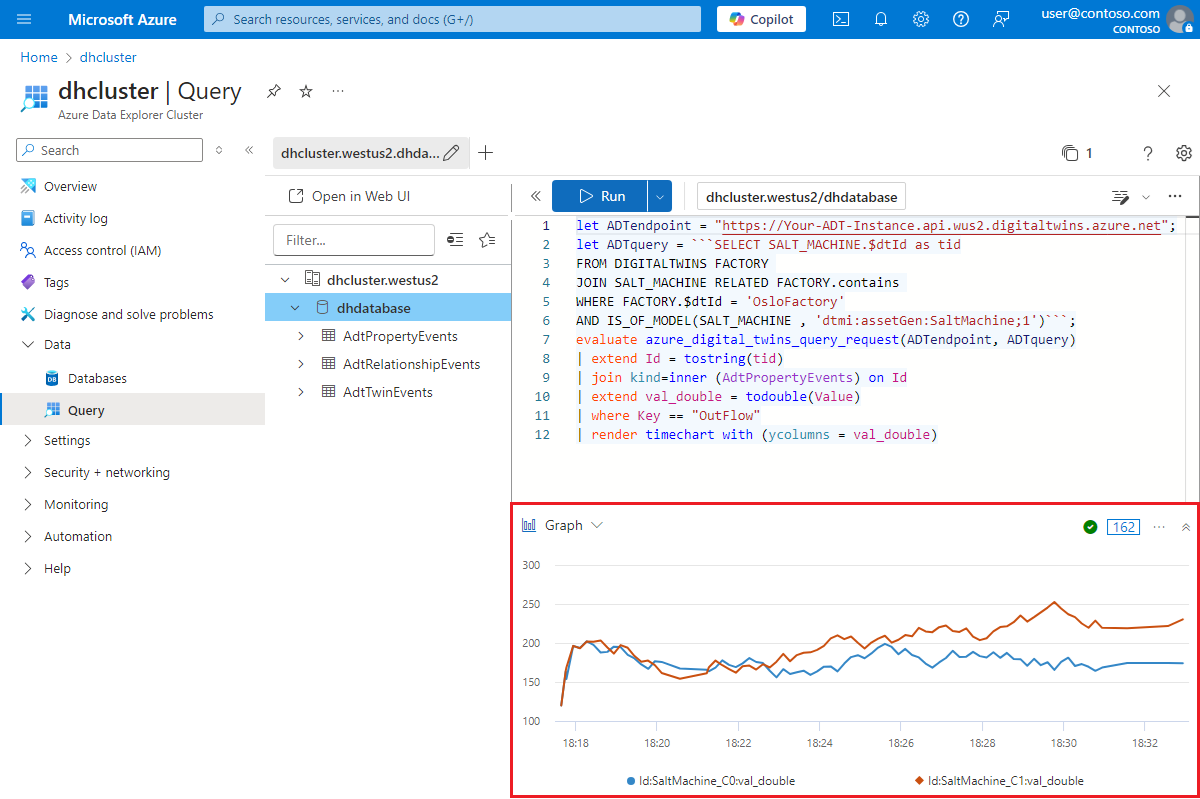Open portal settings gear in top bar
Viewport: 1200px width, 799px height.
(x=921, y=19)
